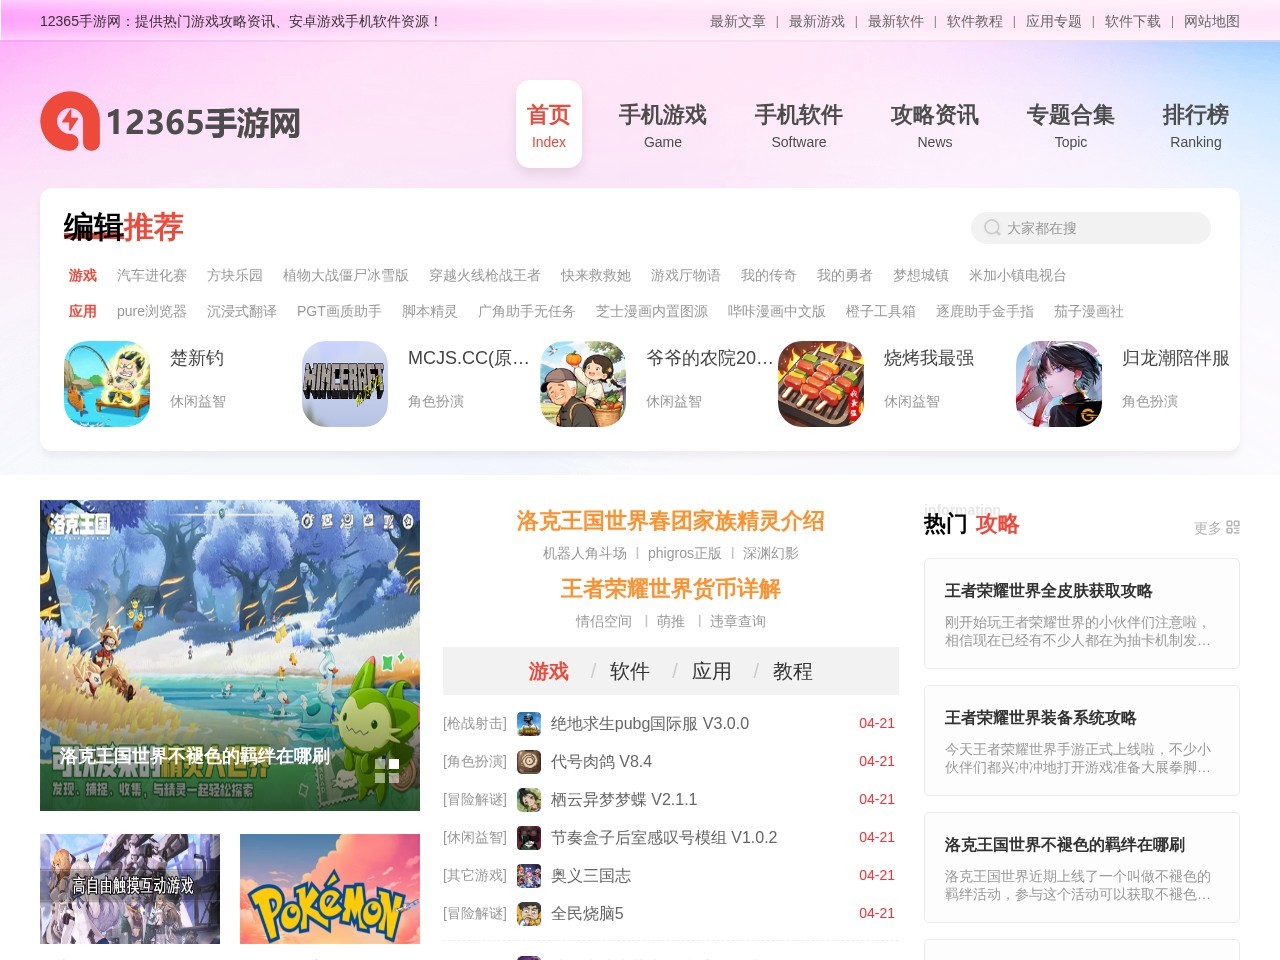The height and width of the screenshot is (960, 1280).
Task: Open 王者荣耀世界全皮肤获取攻略 article
Action: coord(1048,591)
